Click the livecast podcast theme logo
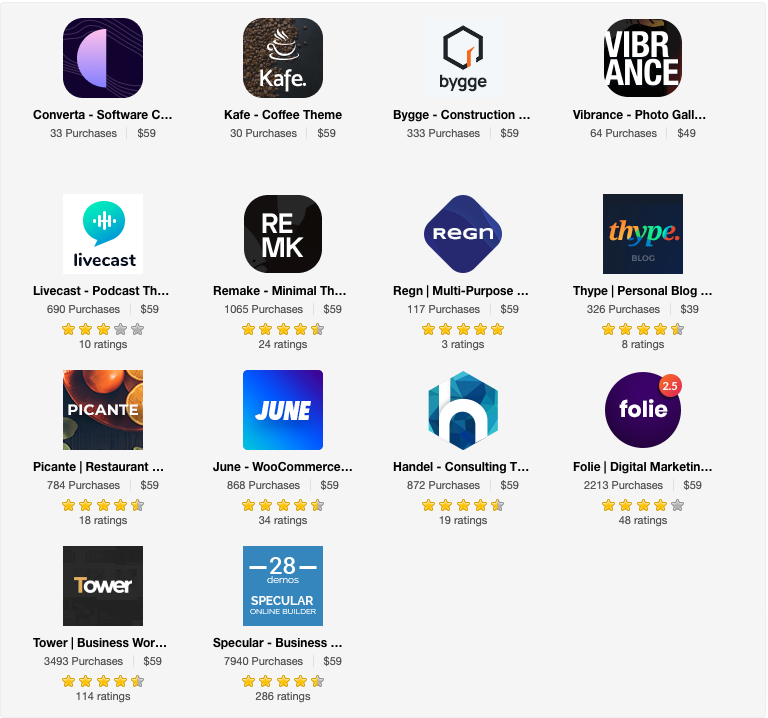The height and width of the screenshot is (718, 768). (x=103, y=234)
